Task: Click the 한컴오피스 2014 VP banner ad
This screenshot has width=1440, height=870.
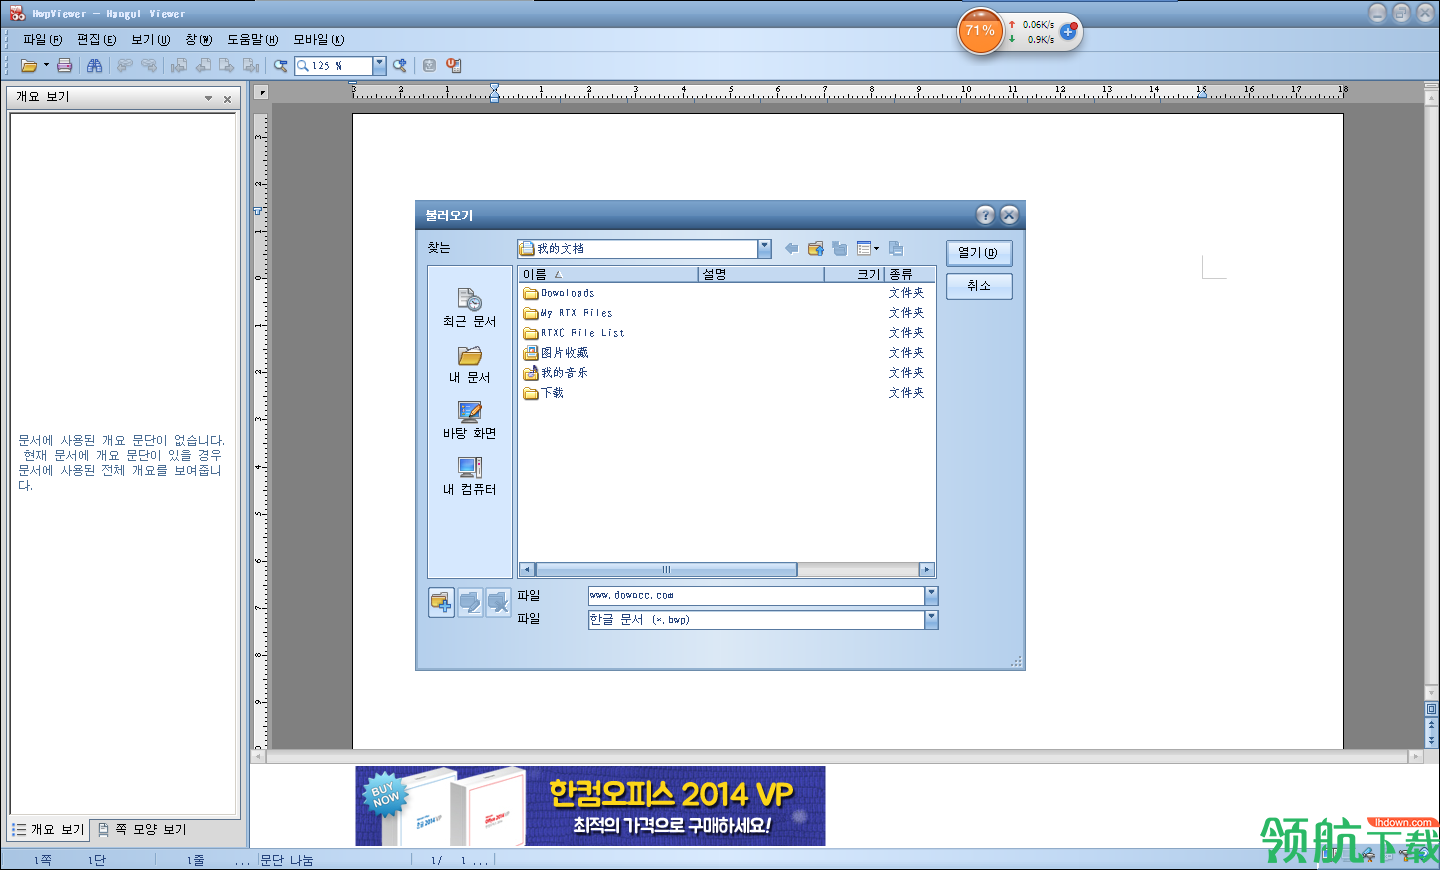Action: pos(590,806)
